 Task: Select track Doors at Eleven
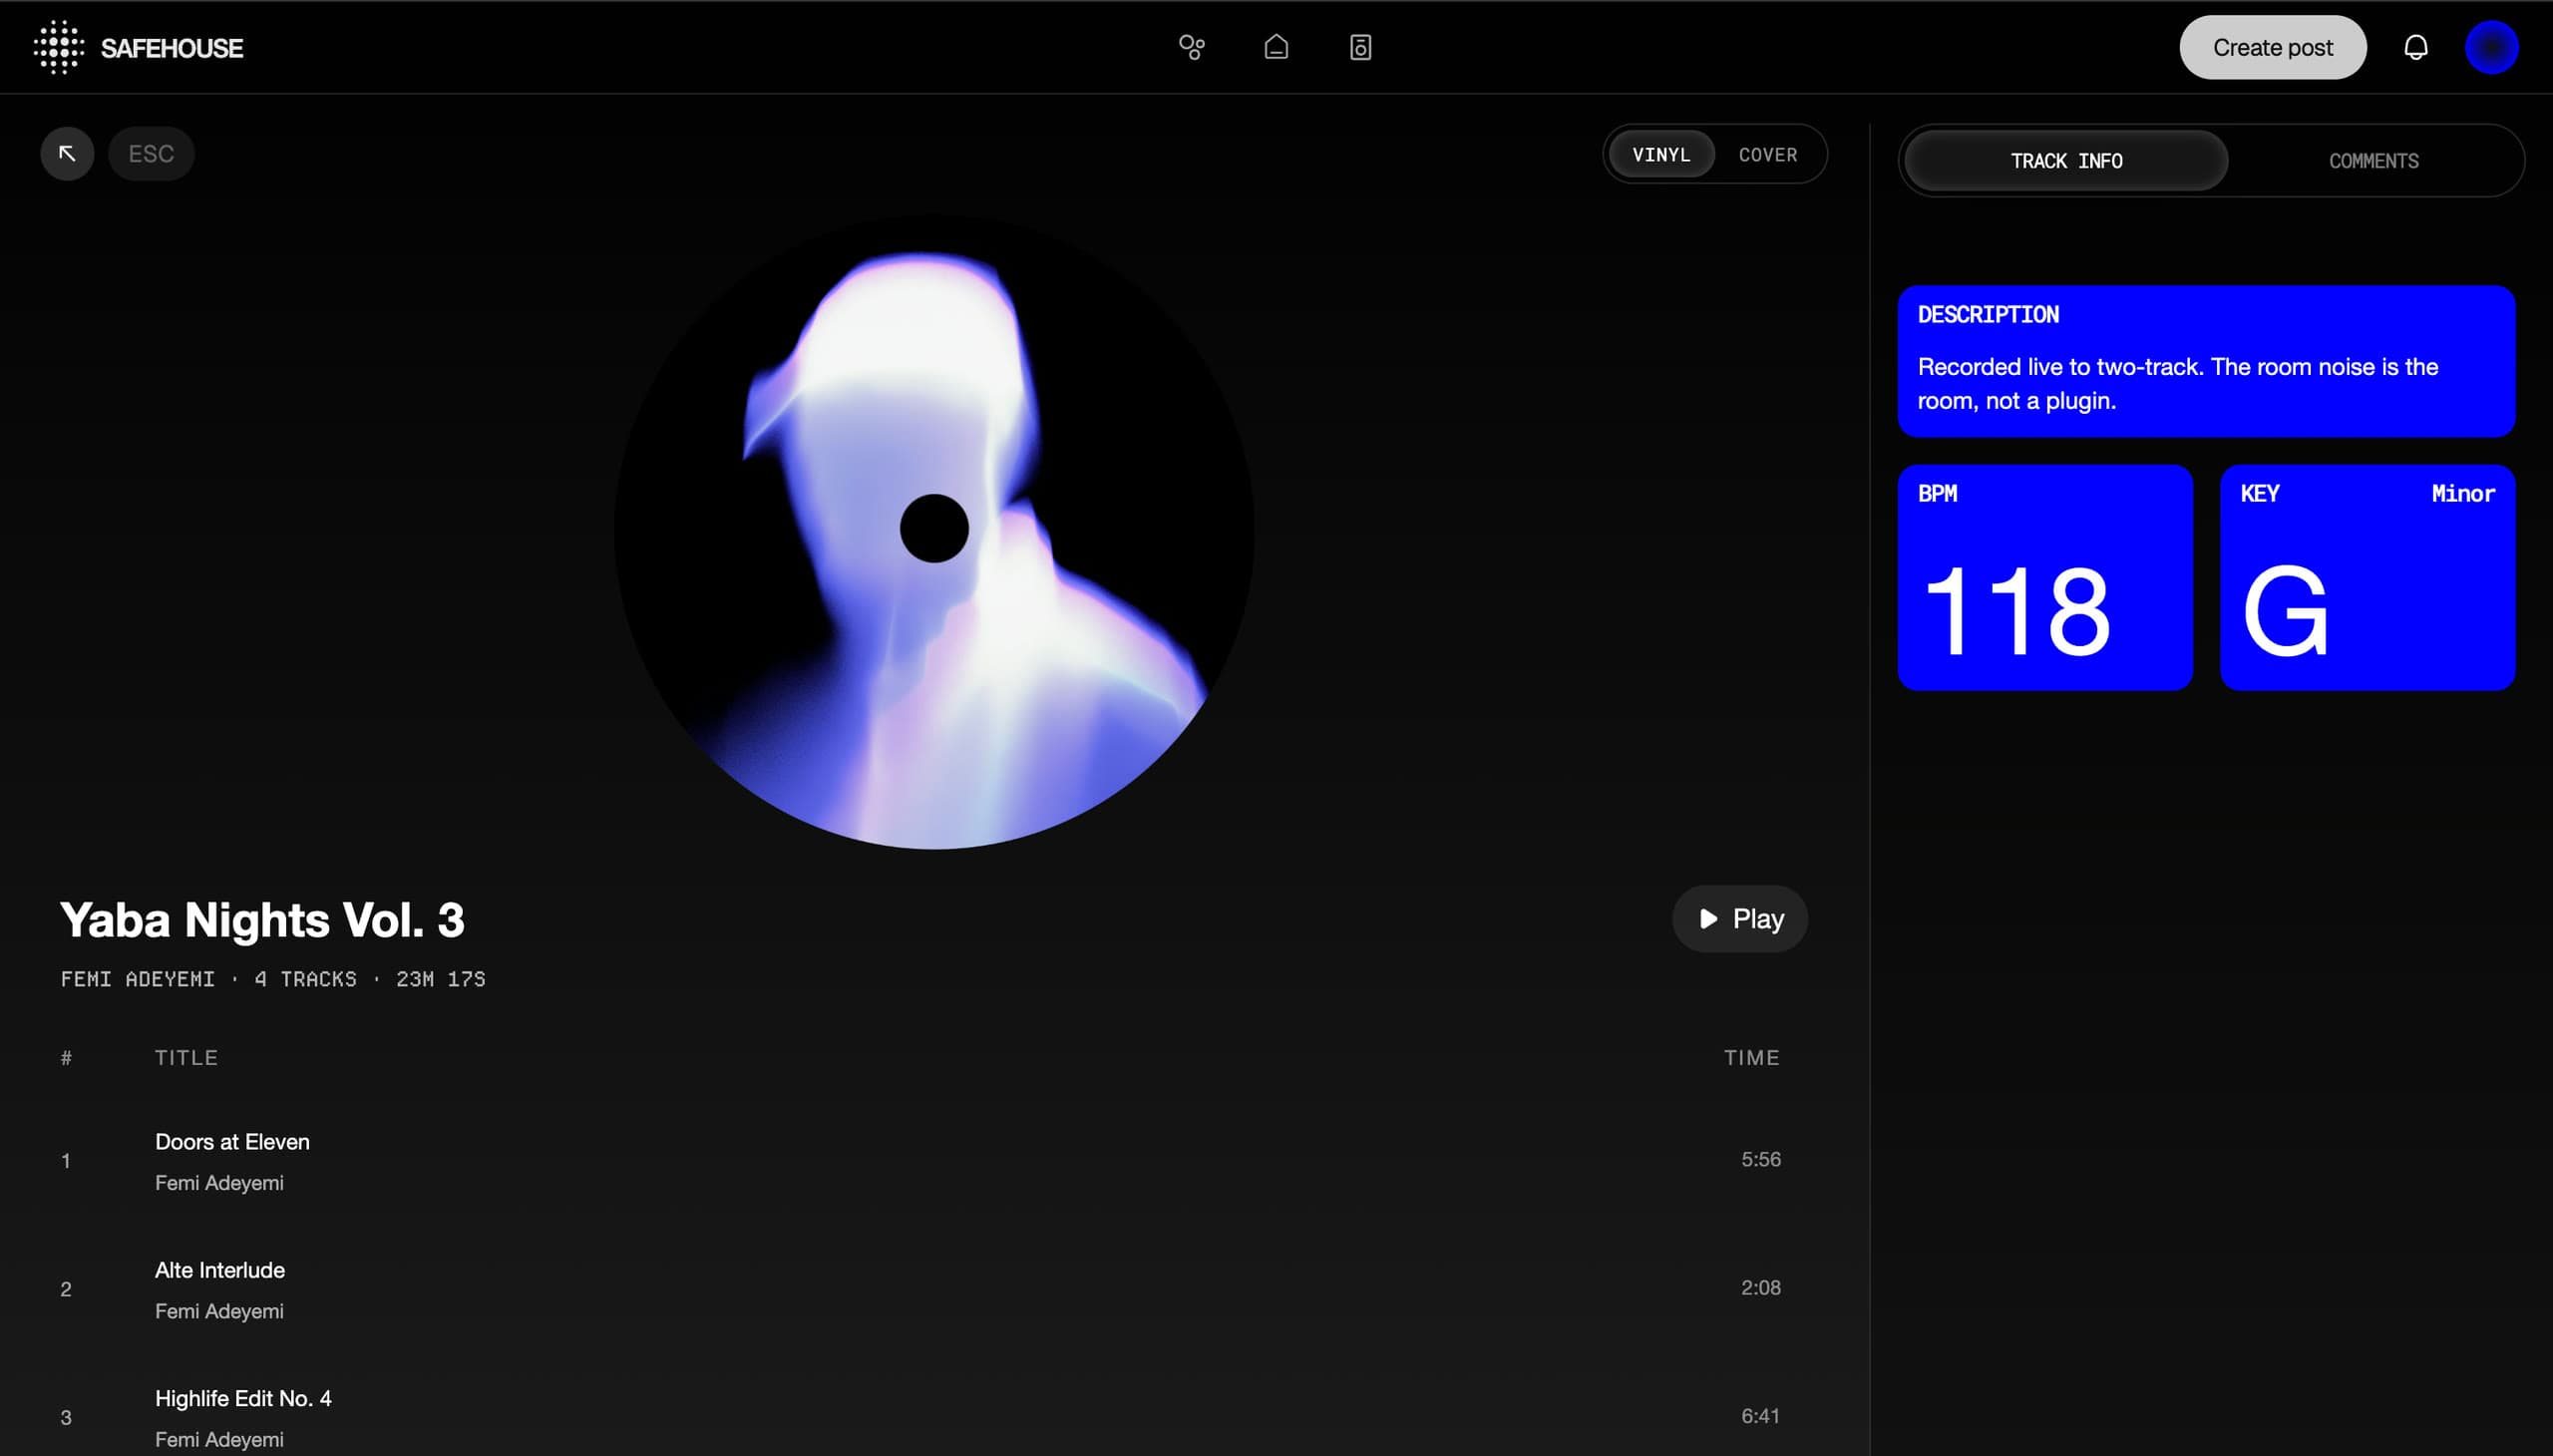click(920, 1160)
